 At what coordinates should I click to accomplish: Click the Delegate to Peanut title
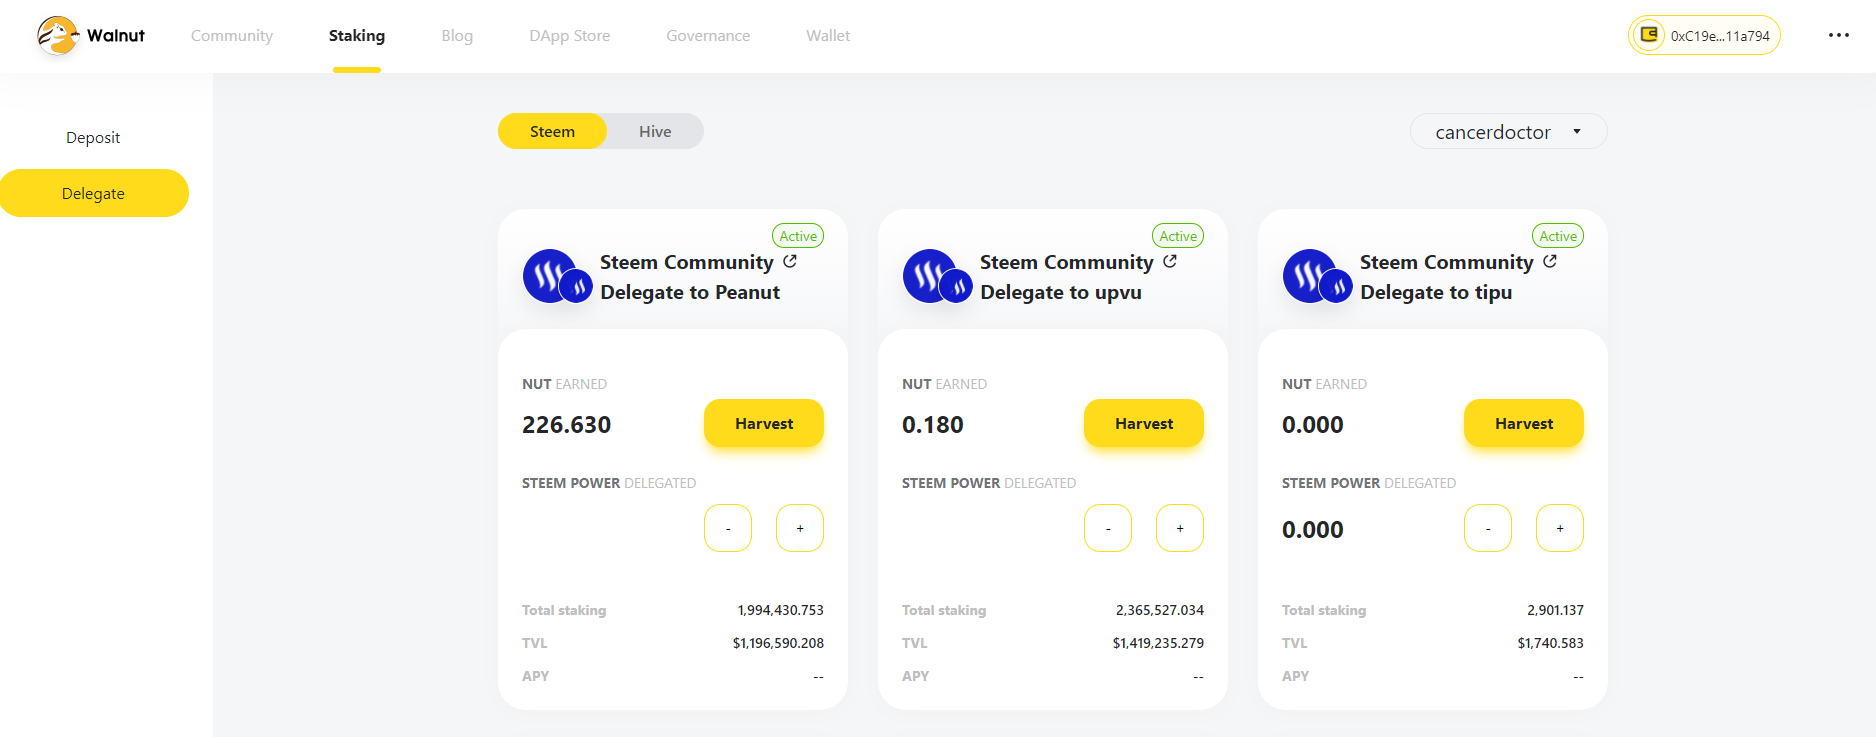coord(690,292)
